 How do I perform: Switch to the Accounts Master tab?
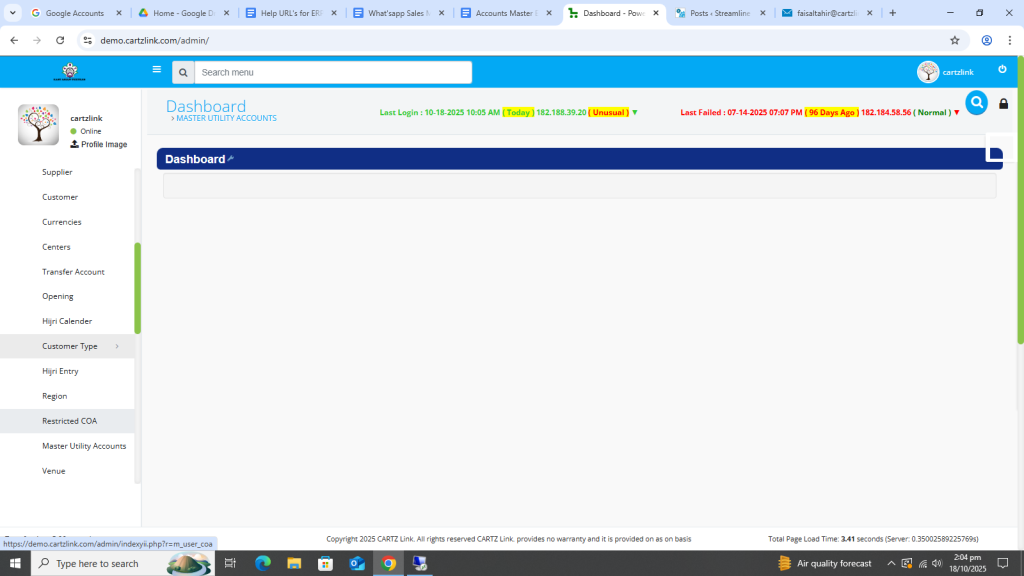tap(507, 13)
